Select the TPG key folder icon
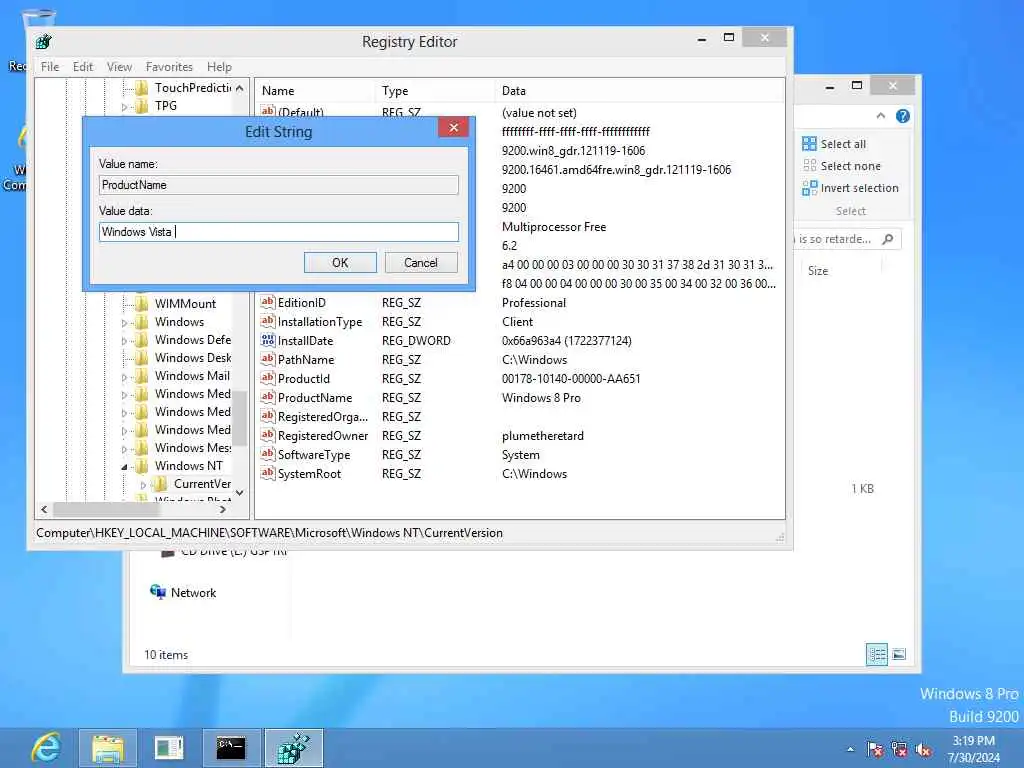The height and width of the screenshot is (768, 1024). [x=142, y=106]
